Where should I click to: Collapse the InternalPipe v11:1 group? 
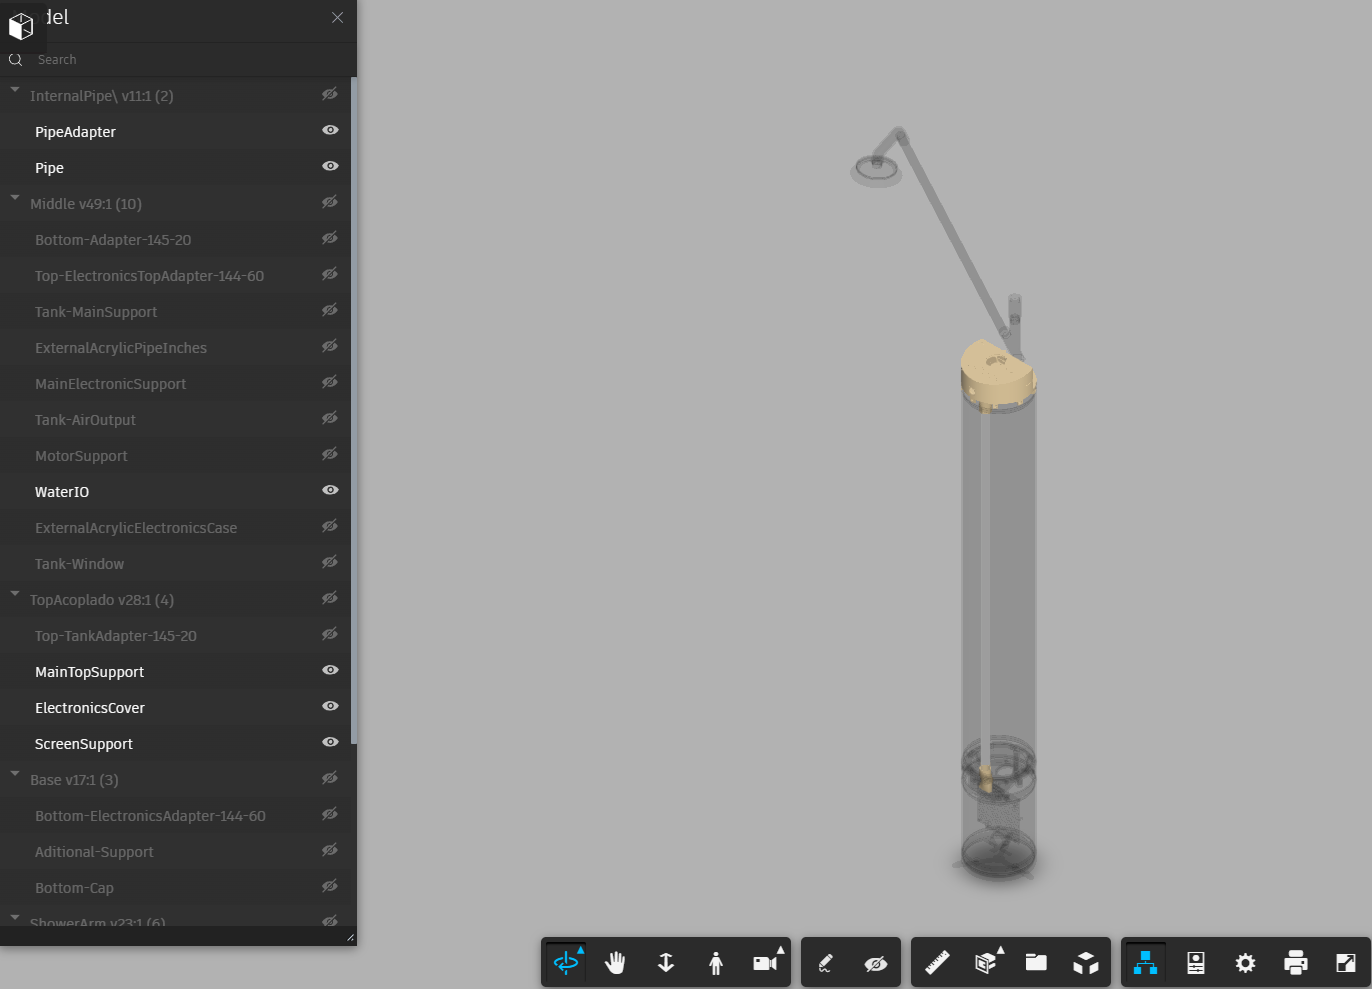[15, 90]
